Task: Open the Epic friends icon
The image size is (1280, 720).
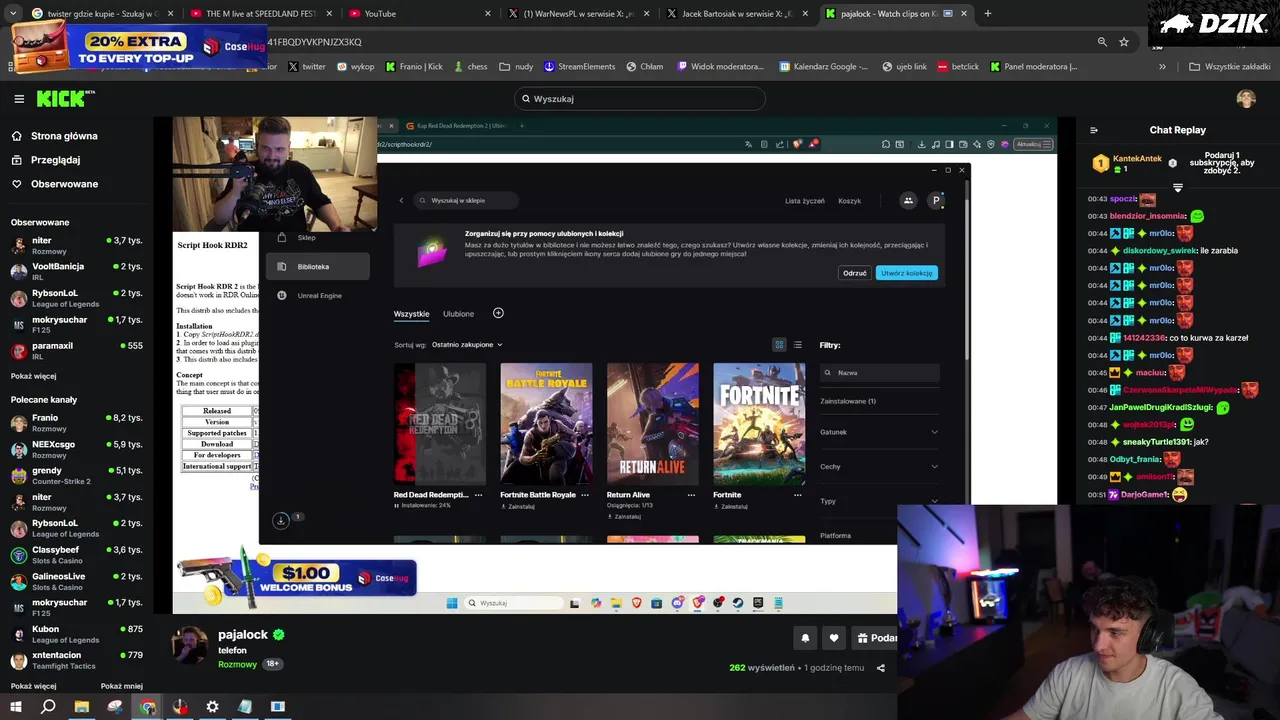Action: coord(908,201)
